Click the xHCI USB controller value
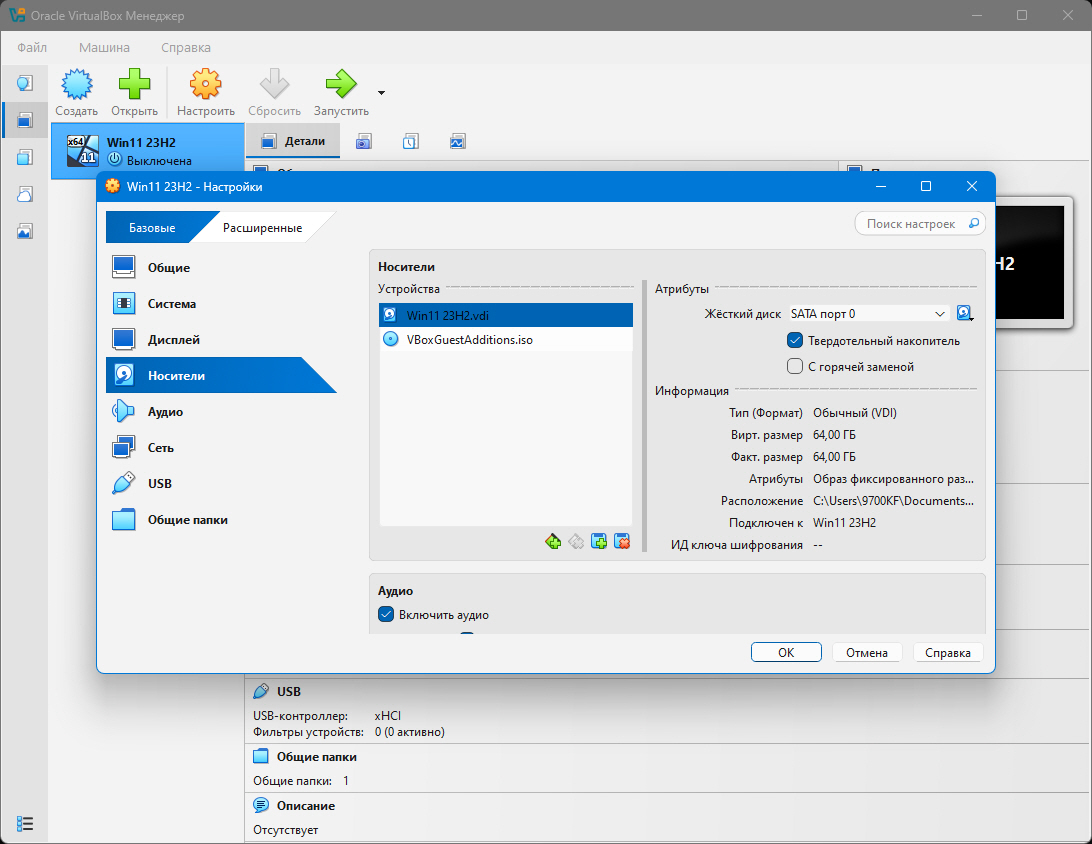The image size is (1092, 844). [387, 716]
